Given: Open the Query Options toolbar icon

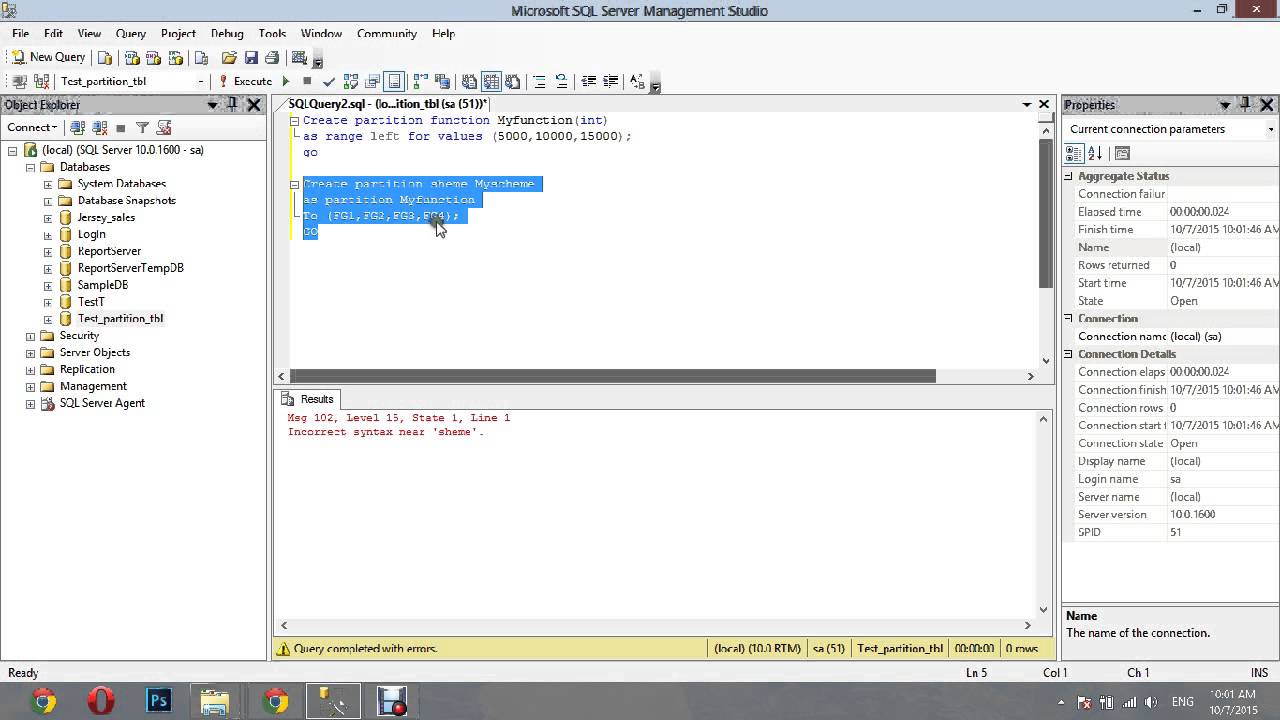Looking at the screenshot, I should click(x=373, y=81).
